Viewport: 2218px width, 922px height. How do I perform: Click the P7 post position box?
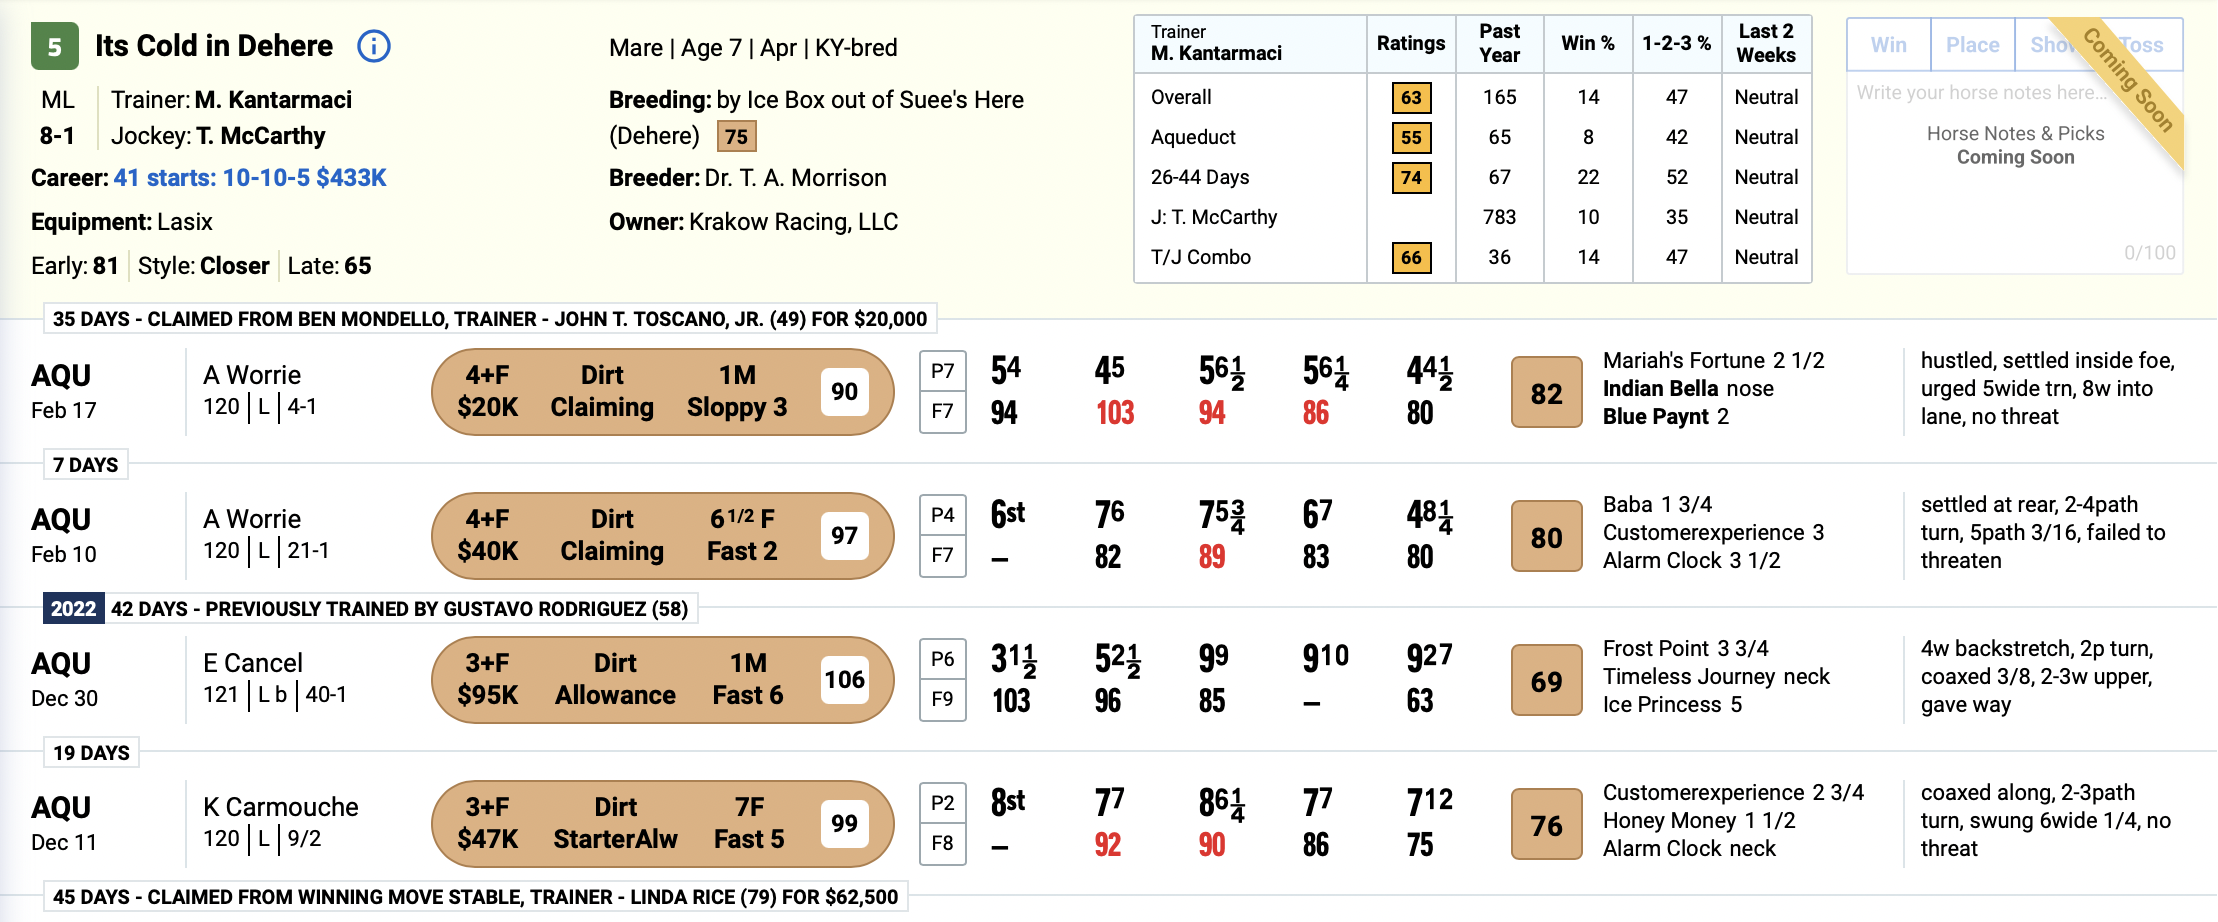pos(942,371)
